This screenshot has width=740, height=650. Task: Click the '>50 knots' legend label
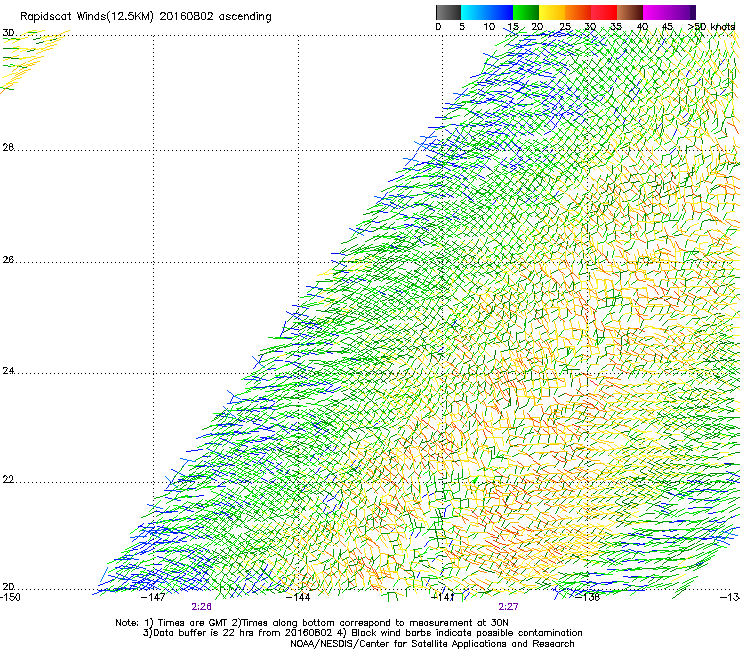[711, 27]
